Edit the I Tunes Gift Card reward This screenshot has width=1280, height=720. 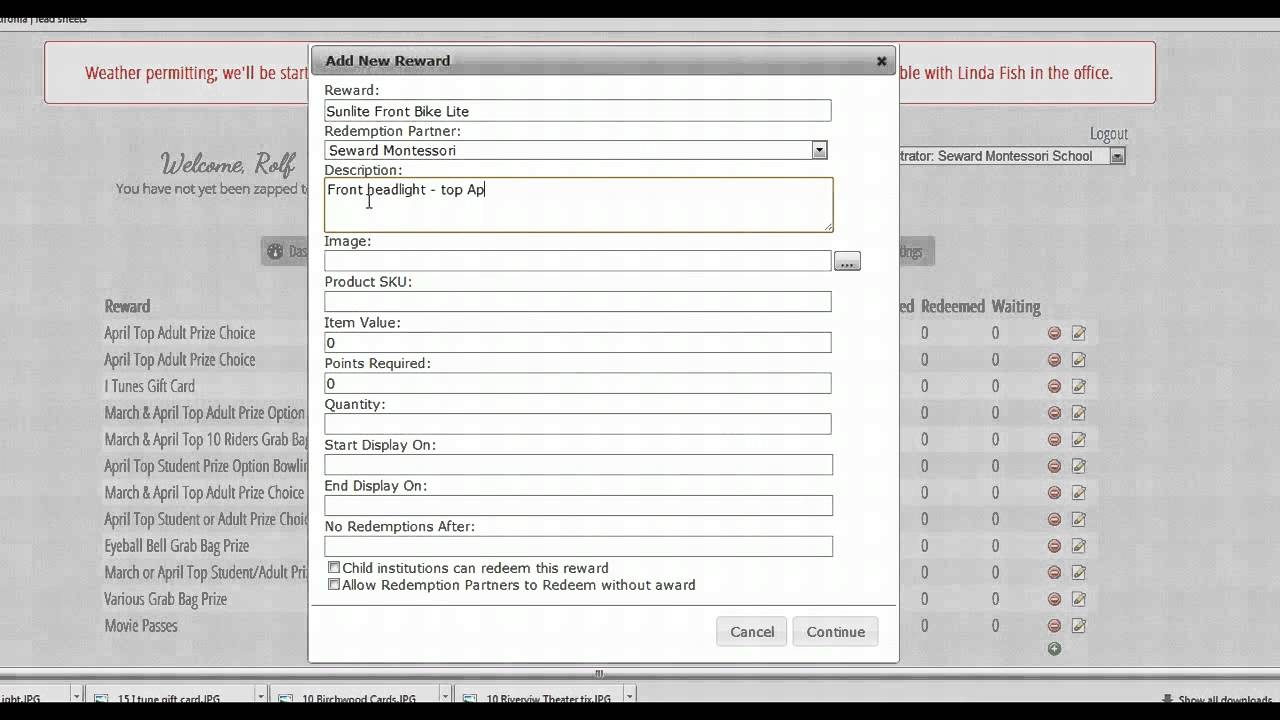pyautogui.click(x=1079, y=386)
